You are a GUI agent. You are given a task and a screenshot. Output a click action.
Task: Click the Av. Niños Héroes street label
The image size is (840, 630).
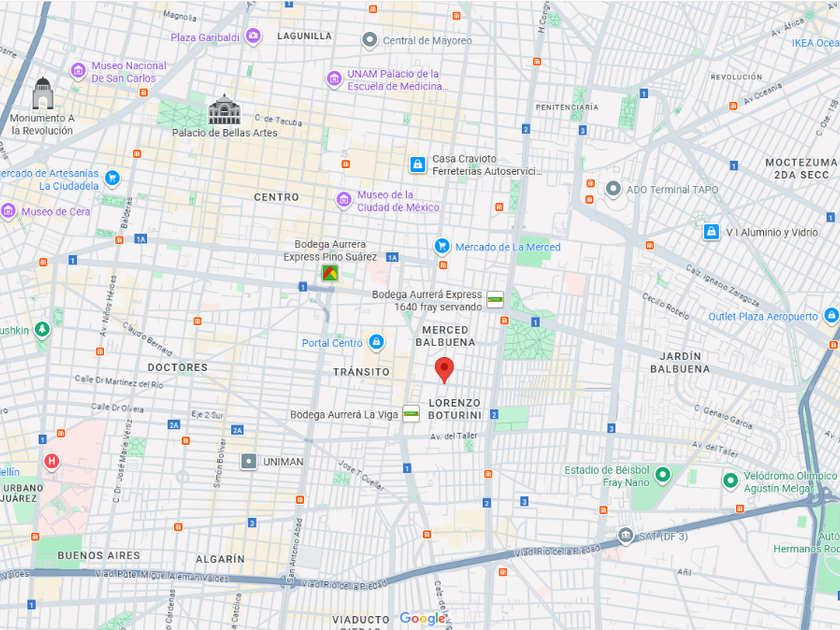click(107, 305)
